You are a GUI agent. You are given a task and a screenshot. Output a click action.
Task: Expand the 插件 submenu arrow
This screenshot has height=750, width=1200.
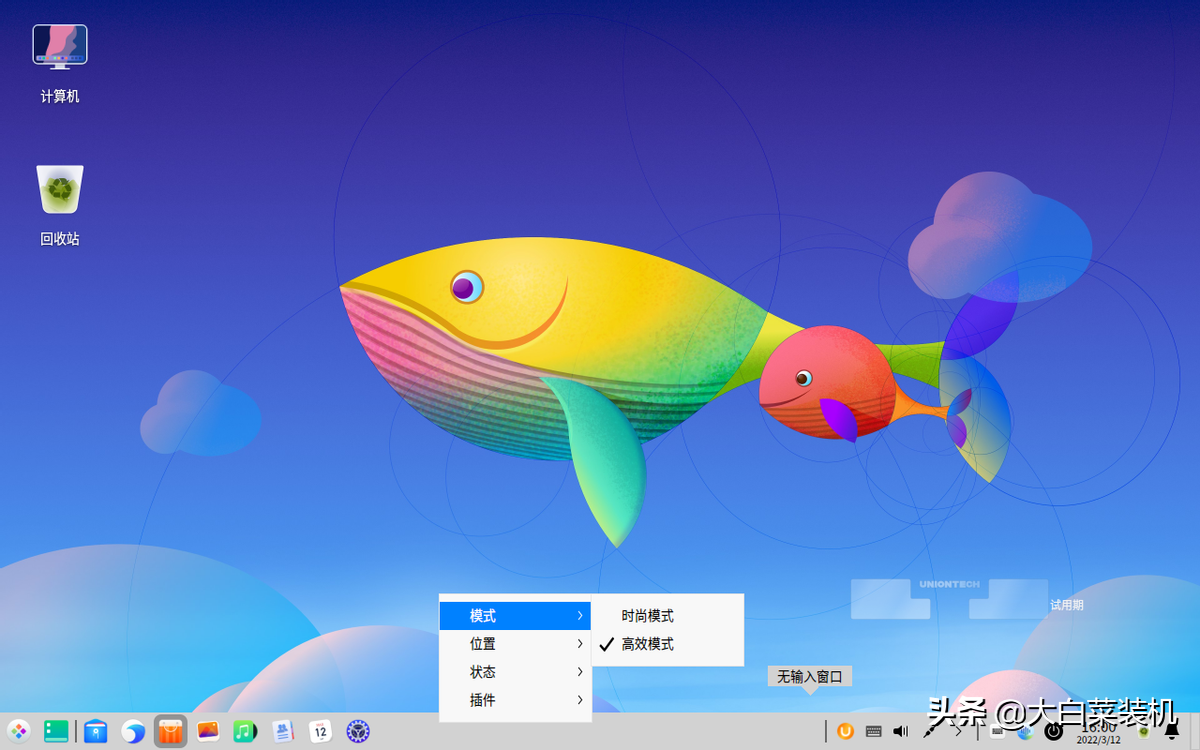(x=580, y=700)
